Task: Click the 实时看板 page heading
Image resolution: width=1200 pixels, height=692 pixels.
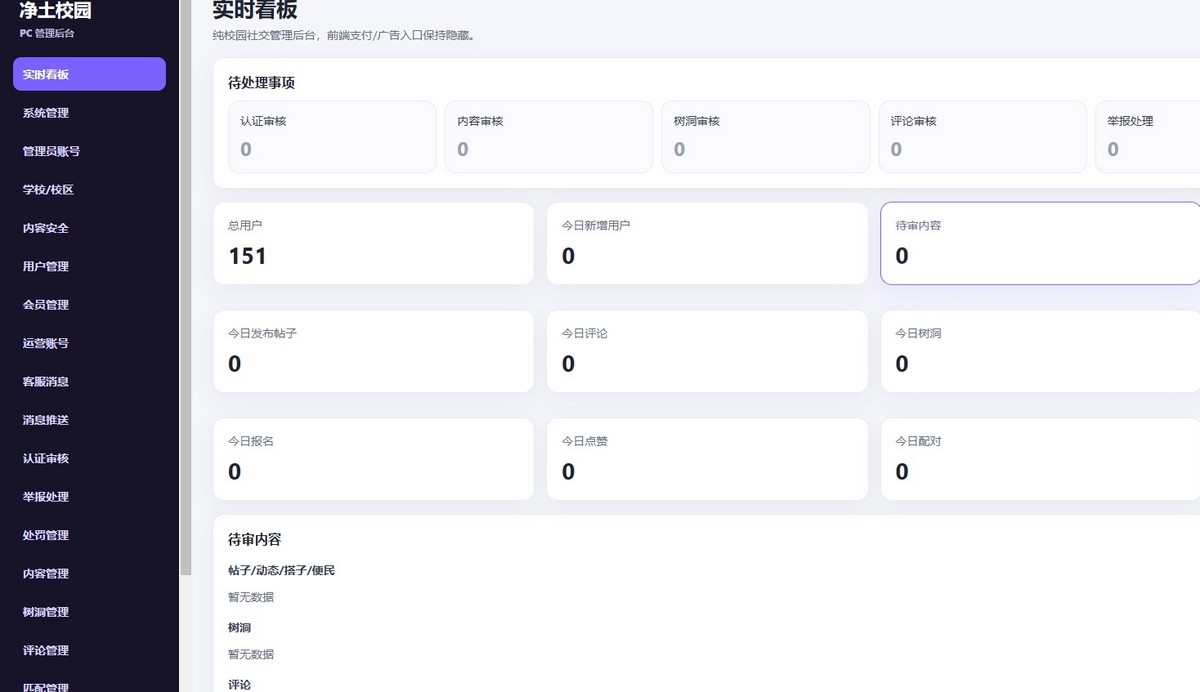Action: [255, 10]
